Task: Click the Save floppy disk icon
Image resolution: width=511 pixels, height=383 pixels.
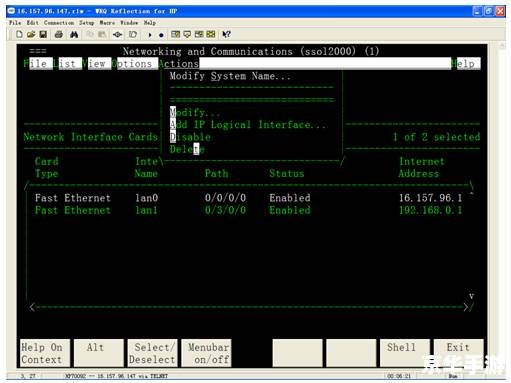Action: [43, 34]
